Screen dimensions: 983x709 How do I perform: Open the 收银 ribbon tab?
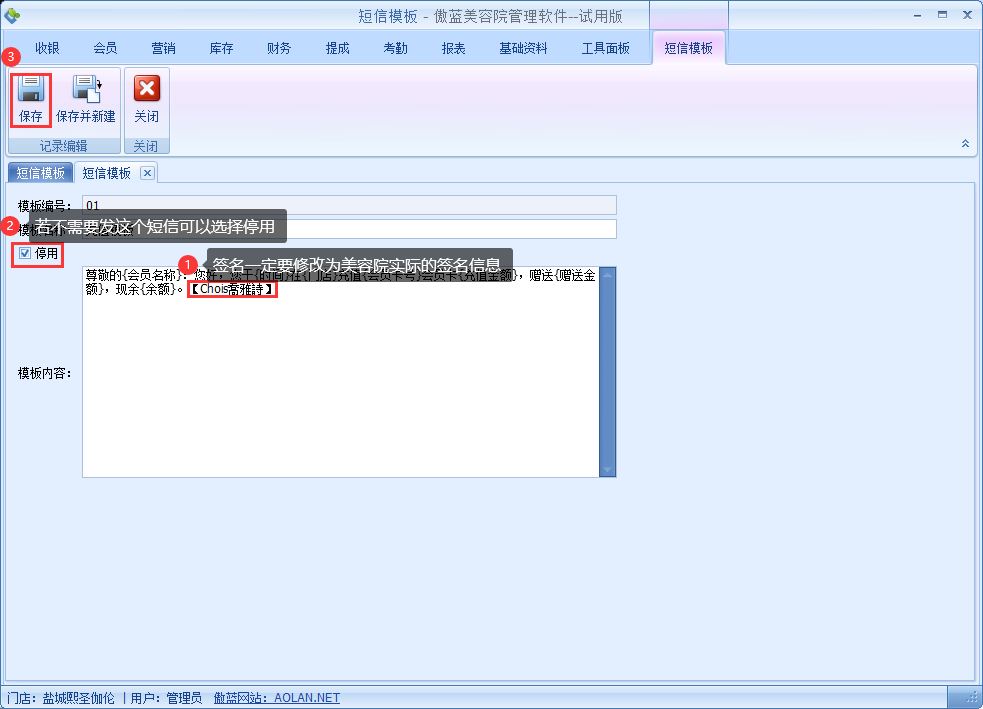coord(48,48)
